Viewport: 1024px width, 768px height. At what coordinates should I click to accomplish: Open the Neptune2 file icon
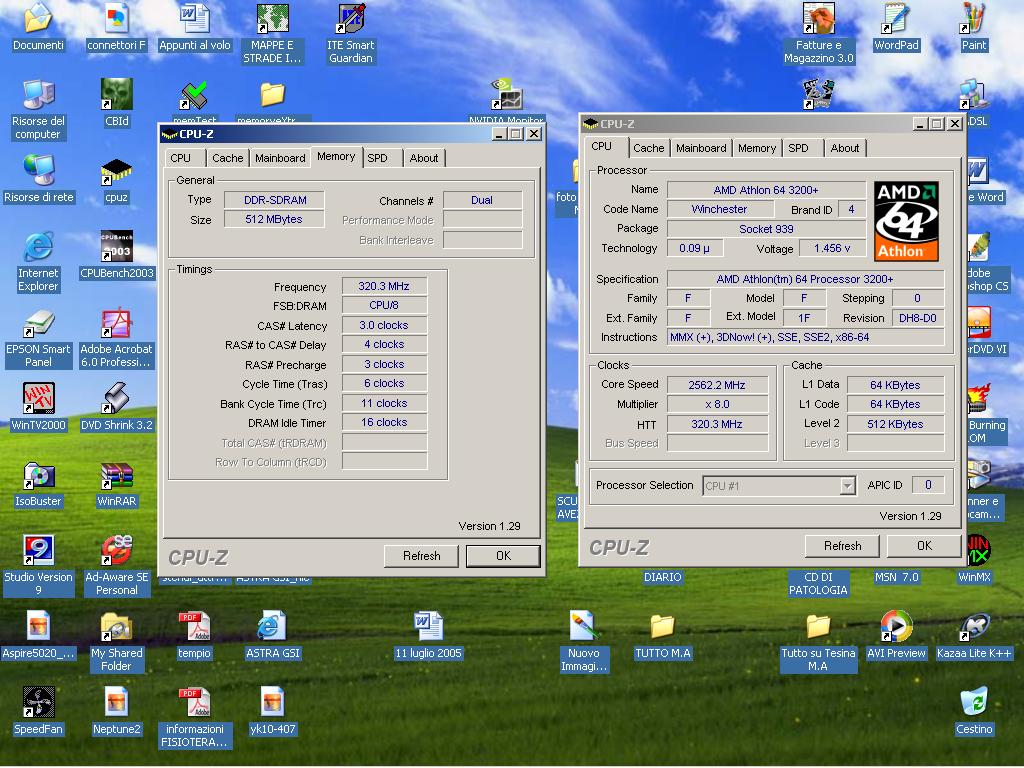116,703
